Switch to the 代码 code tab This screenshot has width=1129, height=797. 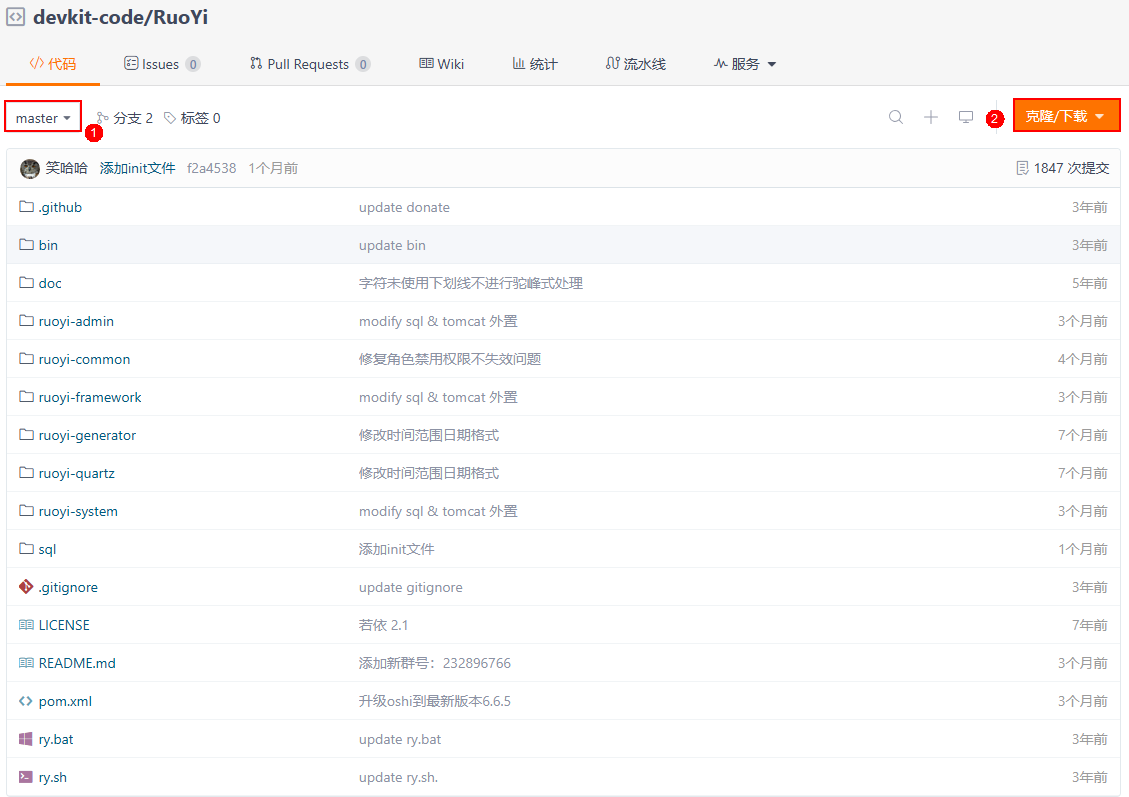coord(53,64)
